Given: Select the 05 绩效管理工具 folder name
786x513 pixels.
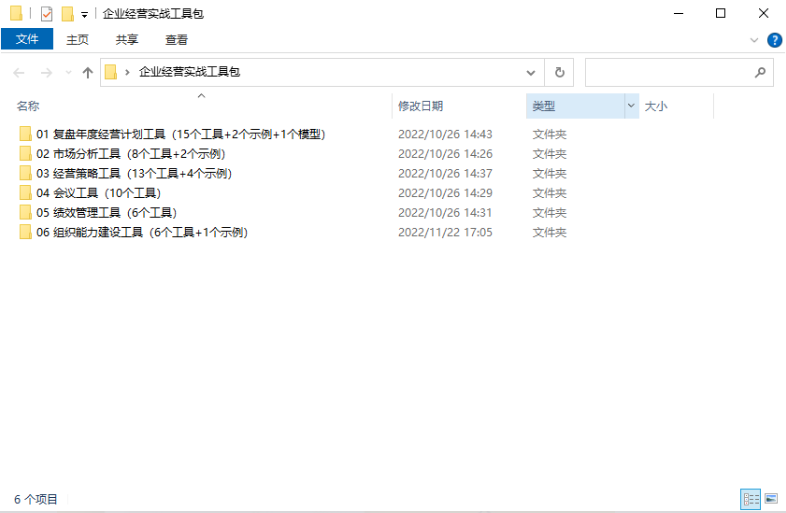Looking at the screenshot, I should click(107, 212).
